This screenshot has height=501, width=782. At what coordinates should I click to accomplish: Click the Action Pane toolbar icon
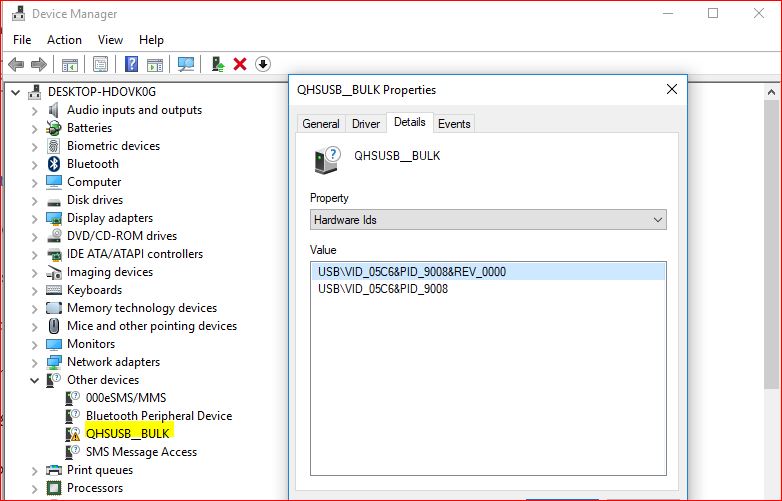pyautogui.click(x=155, y=64)
